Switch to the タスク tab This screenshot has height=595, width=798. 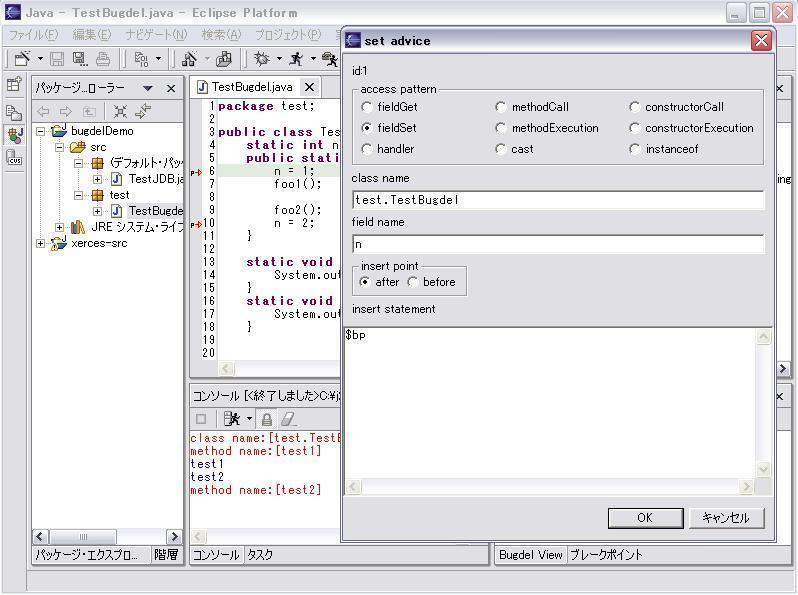(x=260, y=555)
